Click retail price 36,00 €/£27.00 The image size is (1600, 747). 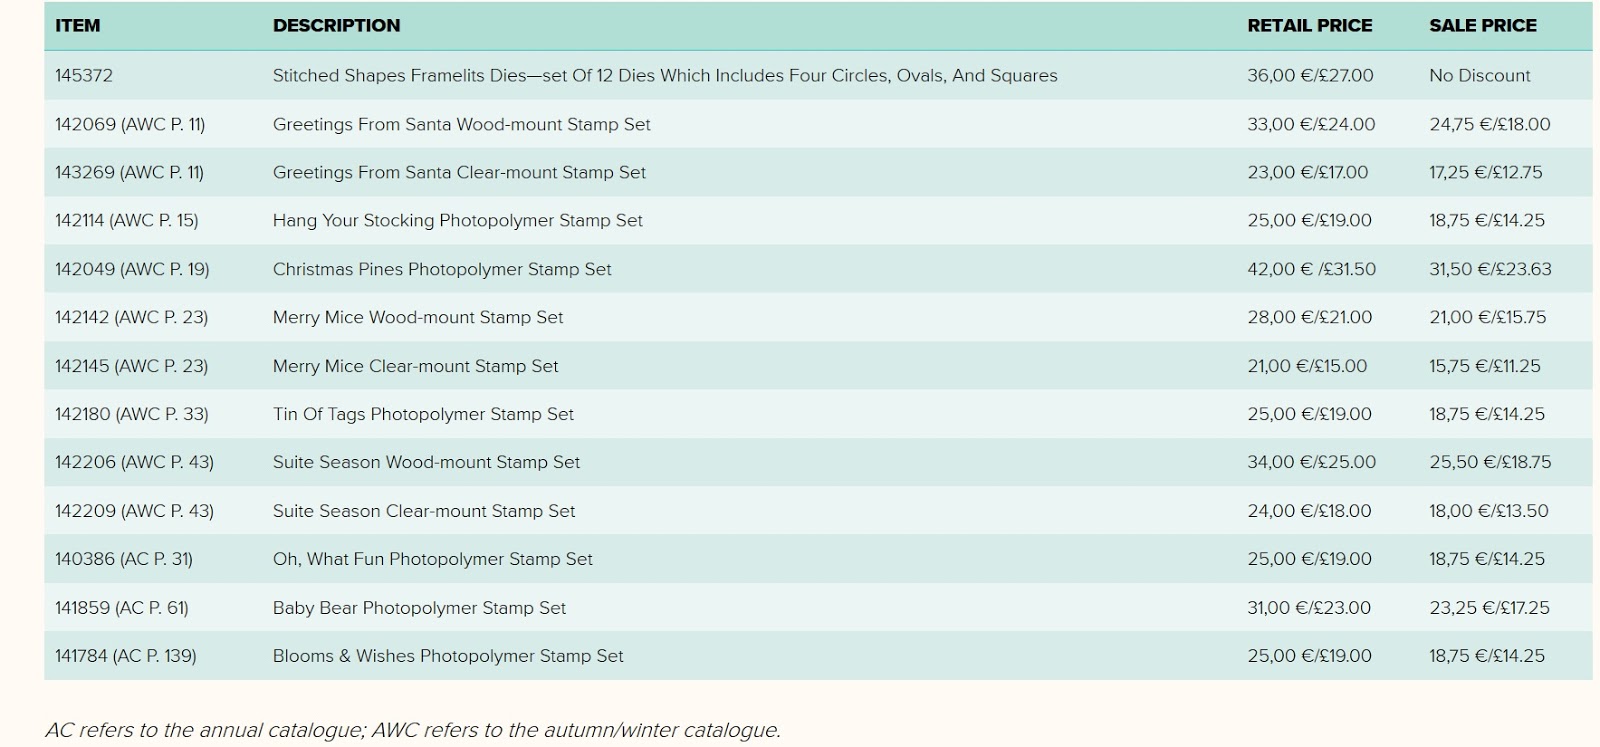tap(1310, 75)
